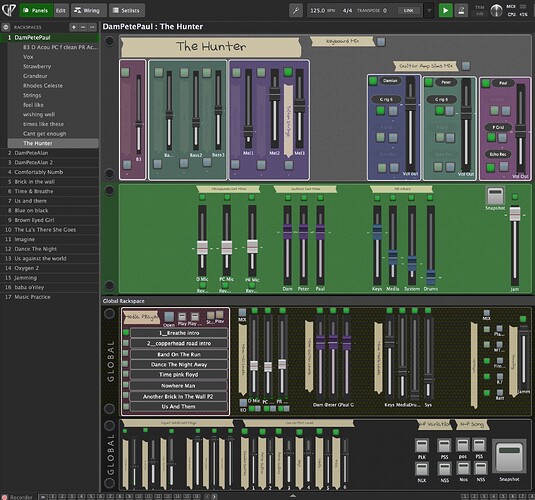Remove rackspace with the minus icon
The height and width of the screenshot is (500, 535).
pos(83,27)
